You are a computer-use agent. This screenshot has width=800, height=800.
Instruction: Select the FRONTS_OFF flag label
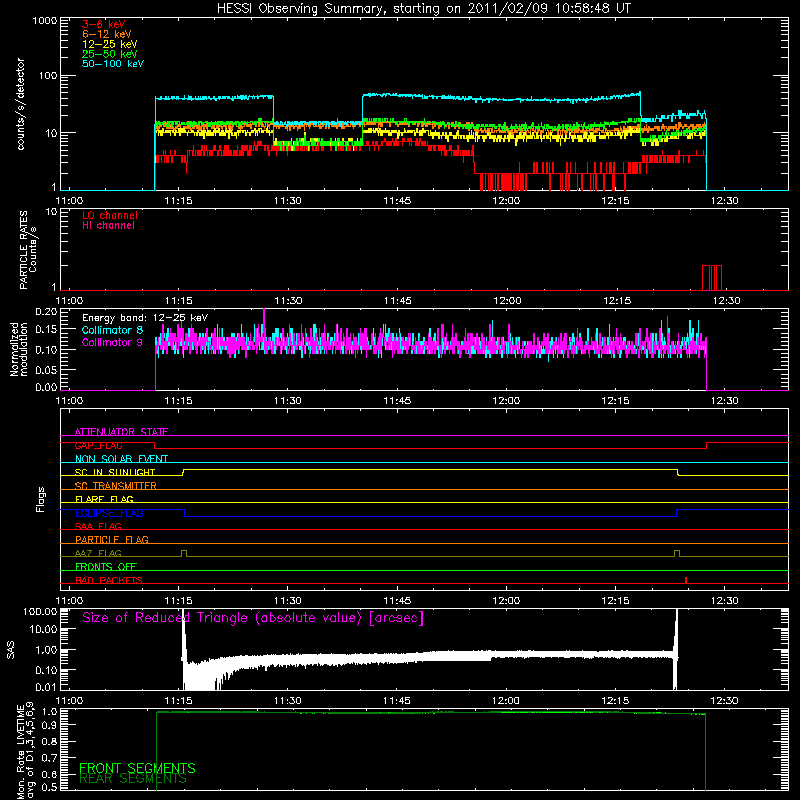pos(106,567)
